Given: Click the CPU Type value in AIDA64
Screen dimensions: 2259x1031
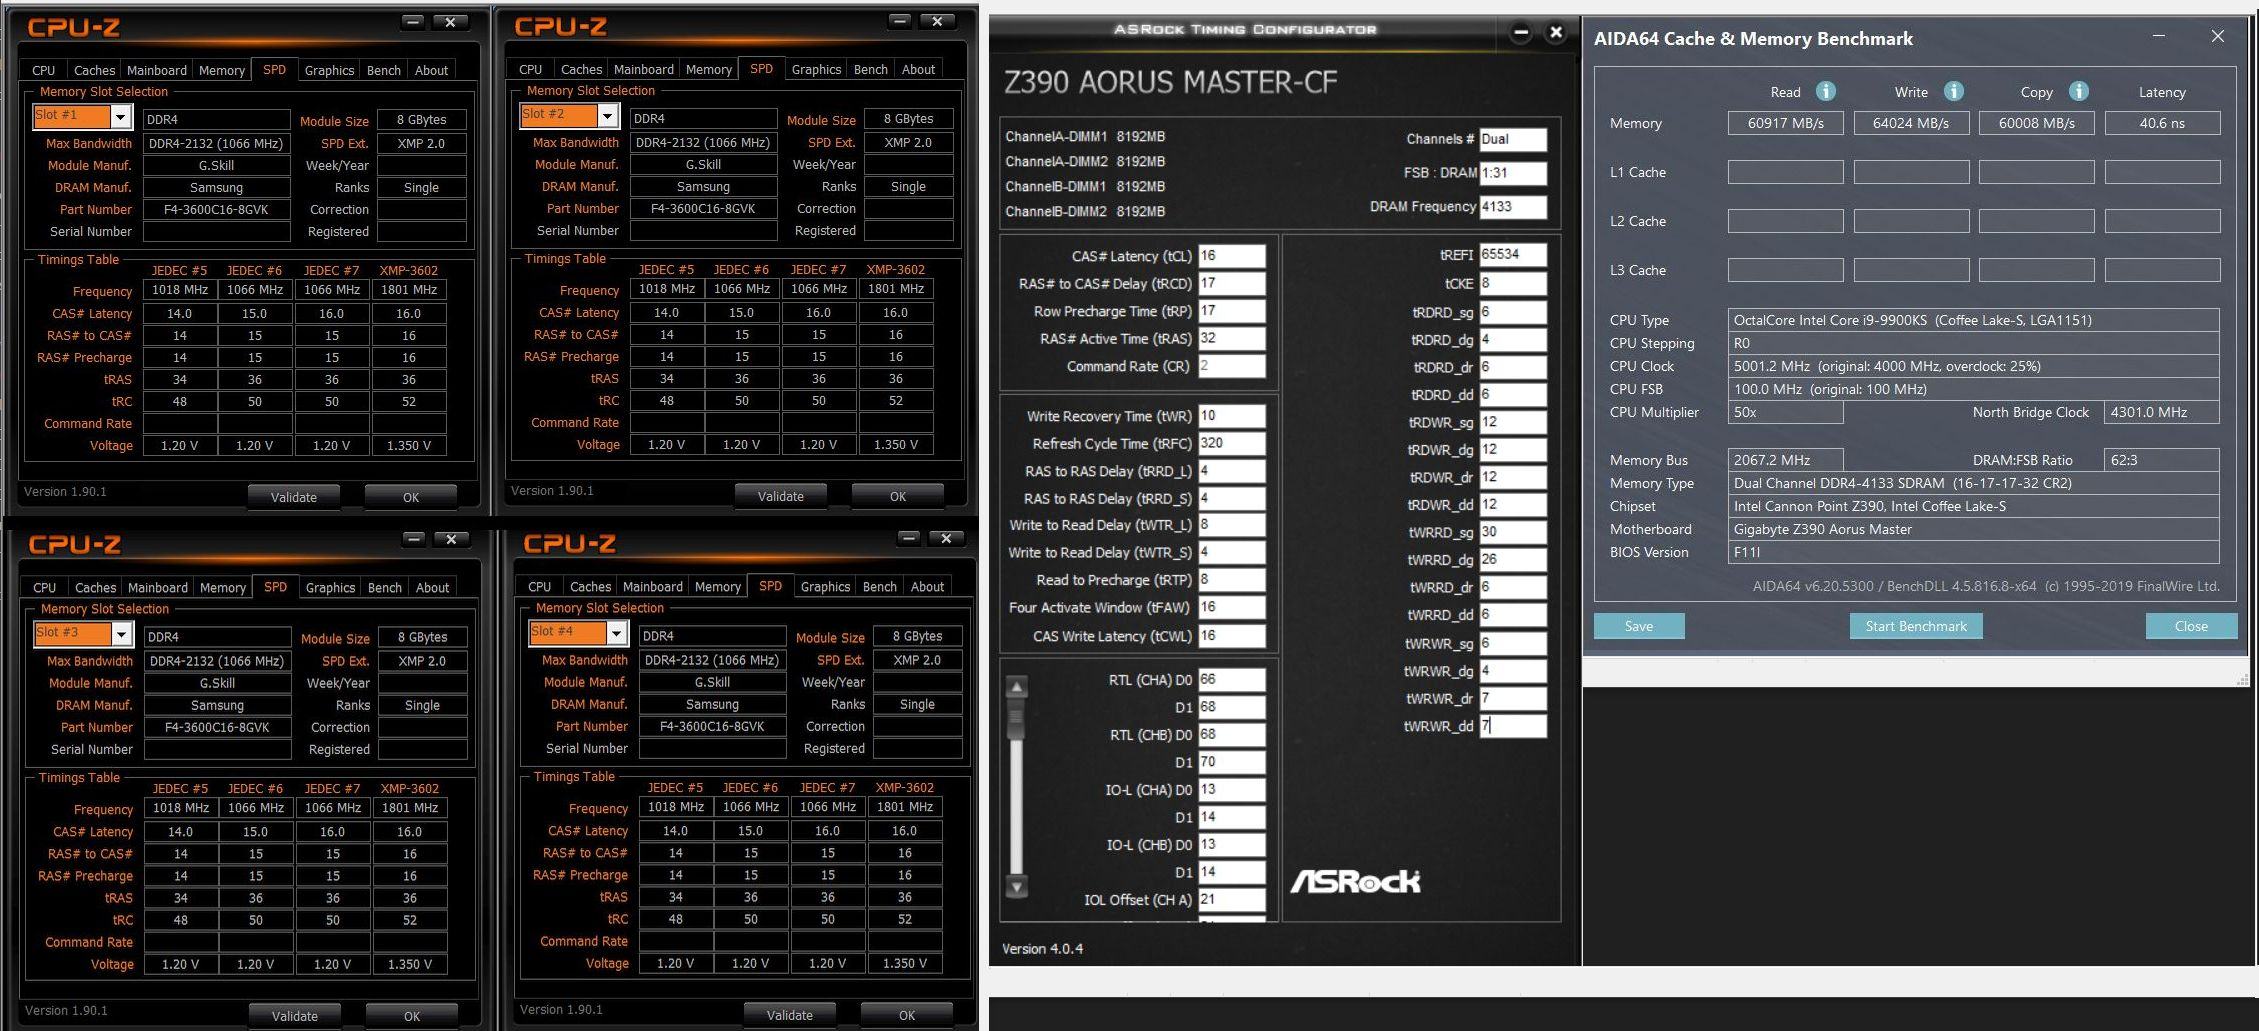Looking at the screenshot, I should (x=1973, y=320).
